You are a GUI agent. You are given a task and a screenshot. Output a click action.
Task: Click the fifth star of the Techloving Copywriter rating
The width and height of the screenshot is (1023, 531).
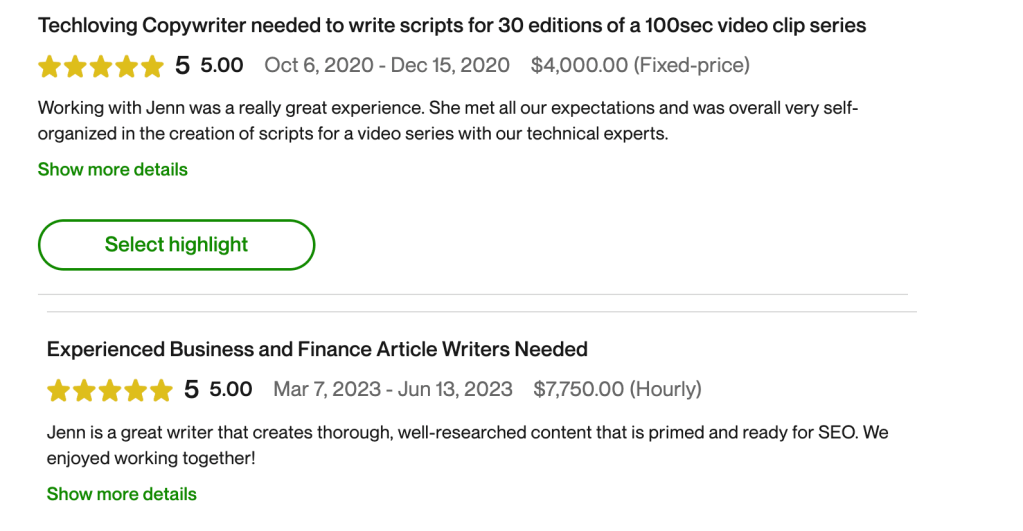151,67
